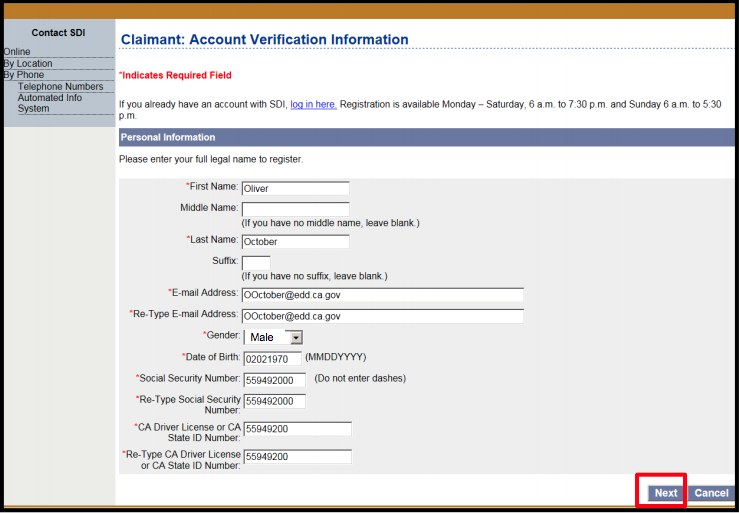Focus the CA Driver License number field
739x513 pixels.
296,429
